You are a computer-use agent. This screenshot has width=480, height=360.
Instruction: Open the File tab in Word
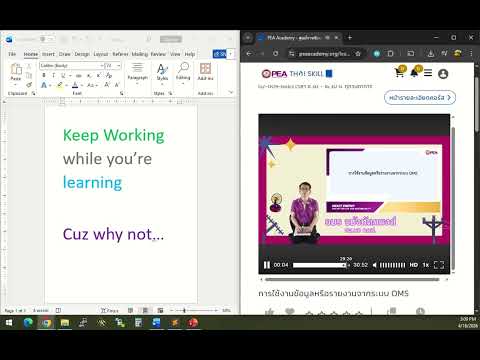[12, 54]
